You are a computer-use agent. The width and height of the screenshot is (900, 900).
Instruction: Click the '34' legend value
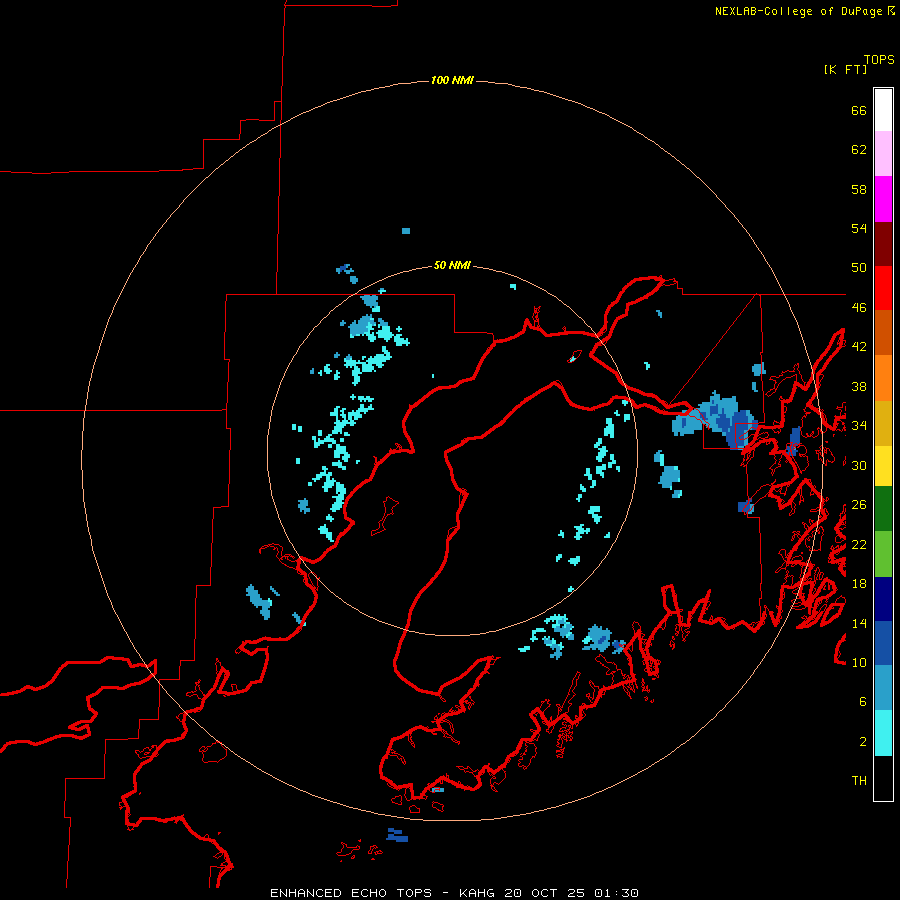pyautogui.click(x=859, y=426)
